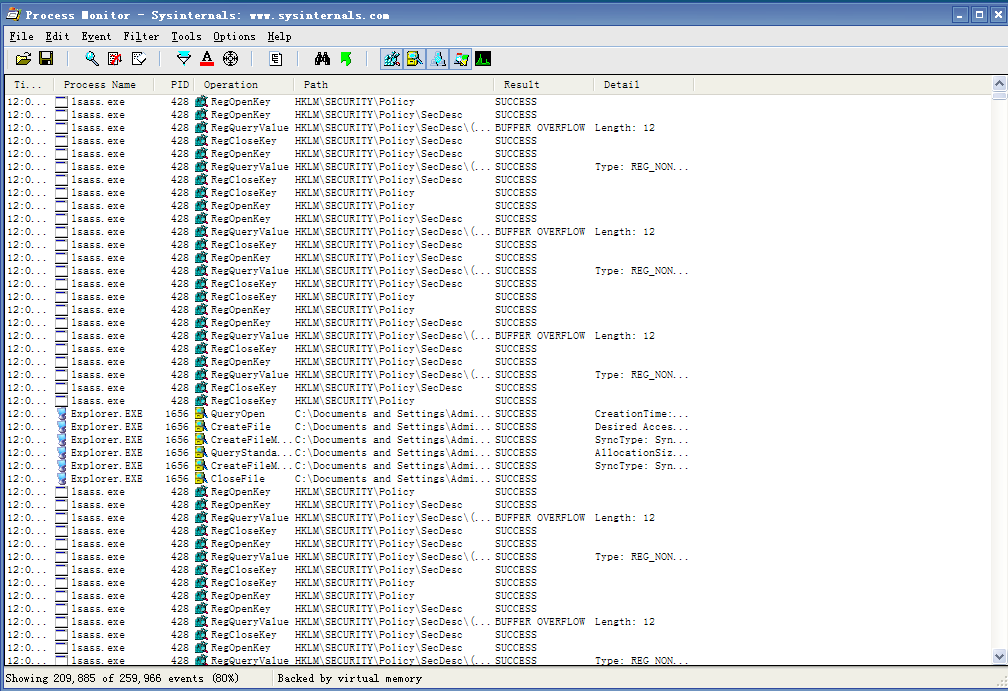This screenshot has height=691, width=1008.
Task: Click the Jump To green arrow icon
Action: tap(346, 59)
